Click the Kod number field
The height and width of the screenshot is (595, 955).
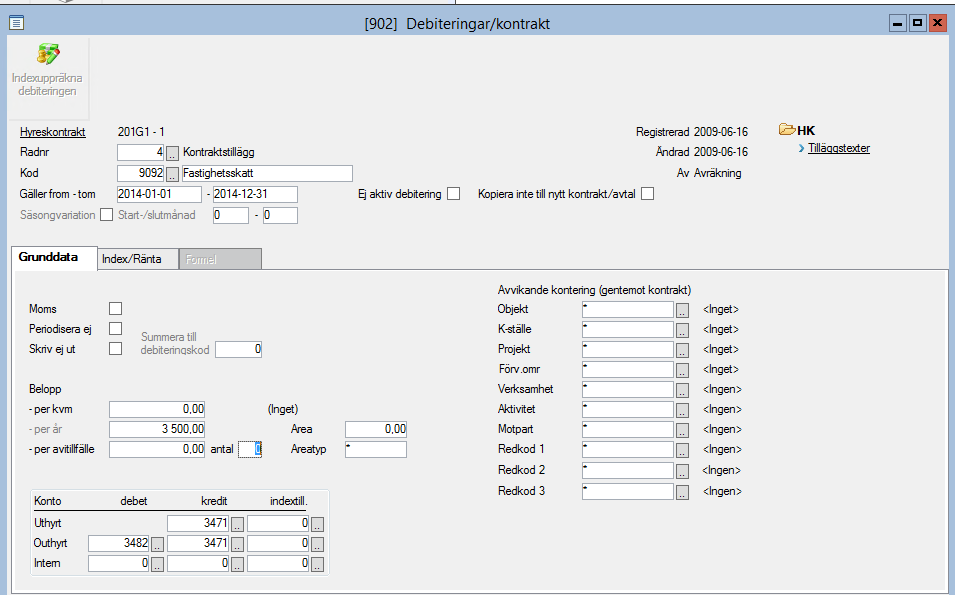click(141, 174)
